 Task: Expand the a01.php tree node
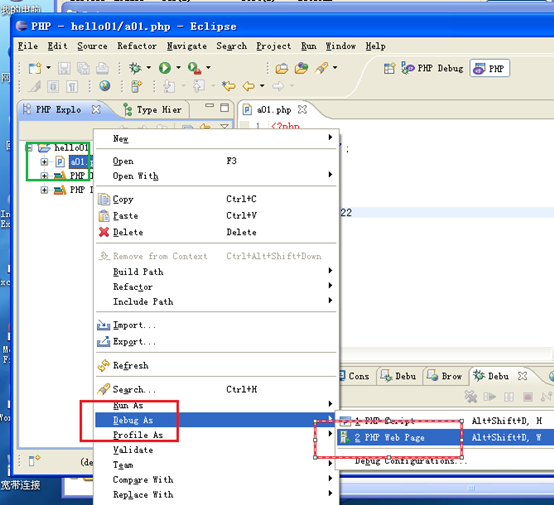click(x=44, y=162)
